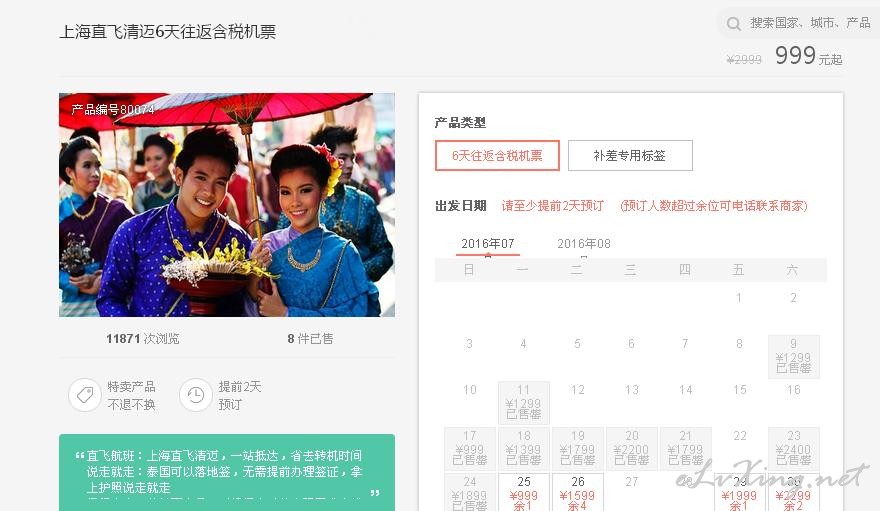Choose the date priced ¥2299 with 余2
Image resolution: width=880 pixels, height=511 pixels.
point(793,492)
